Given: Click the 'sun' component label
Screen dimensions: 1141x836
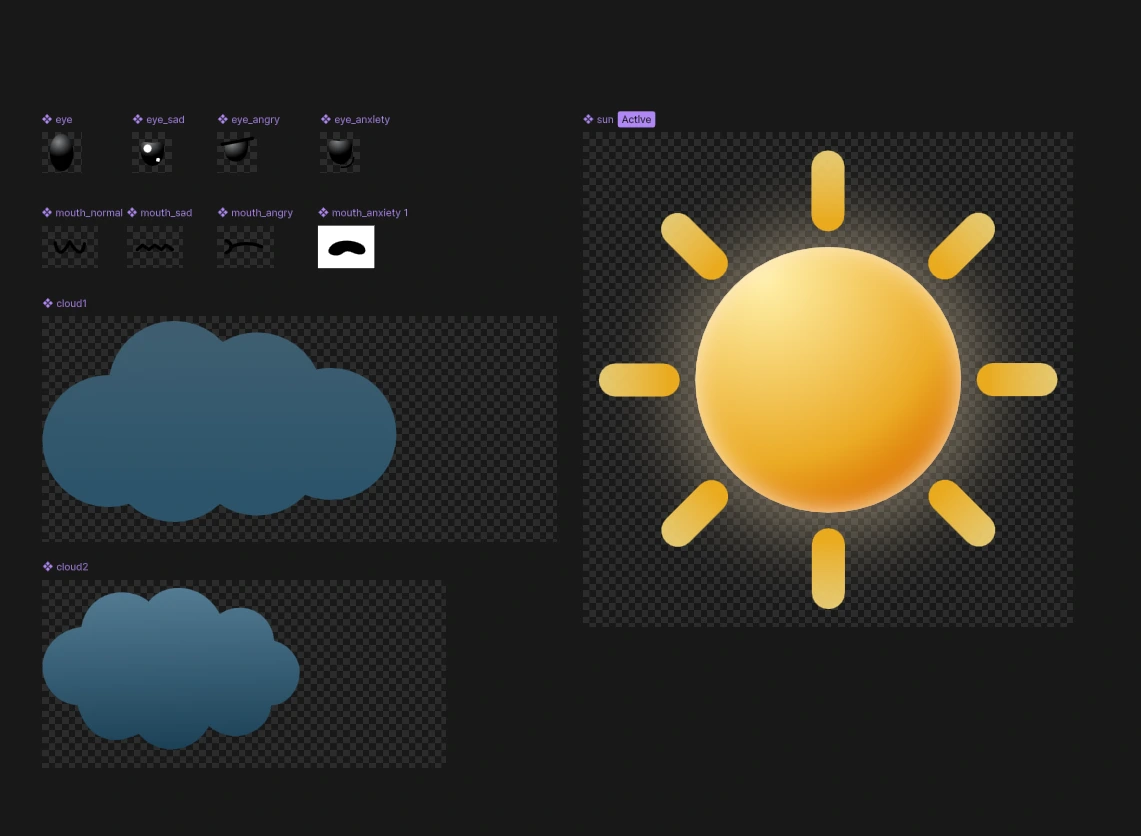Looking at the screenshot, I should pos(605,119).
